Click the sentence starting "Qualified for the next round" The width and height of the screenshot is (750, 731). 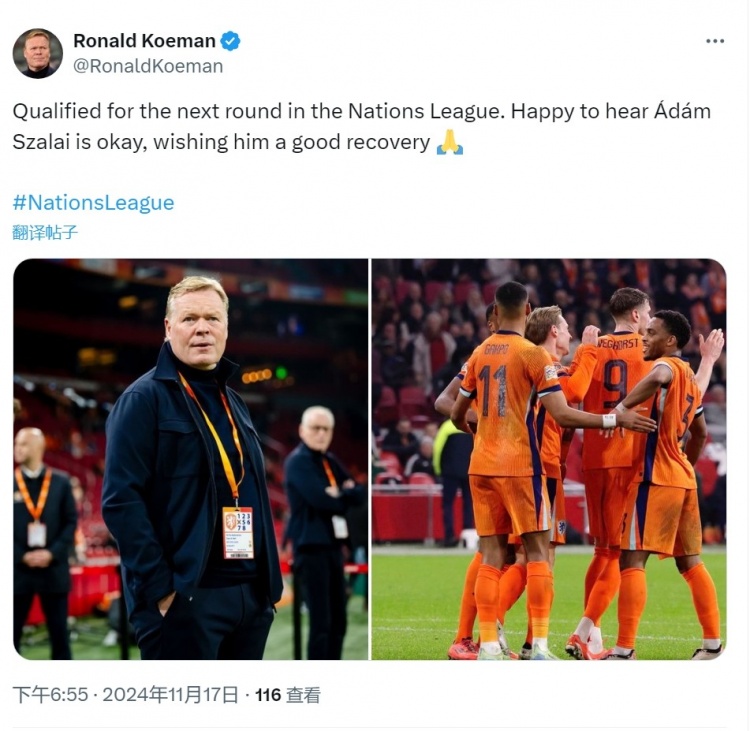click(x=259, y=111)
